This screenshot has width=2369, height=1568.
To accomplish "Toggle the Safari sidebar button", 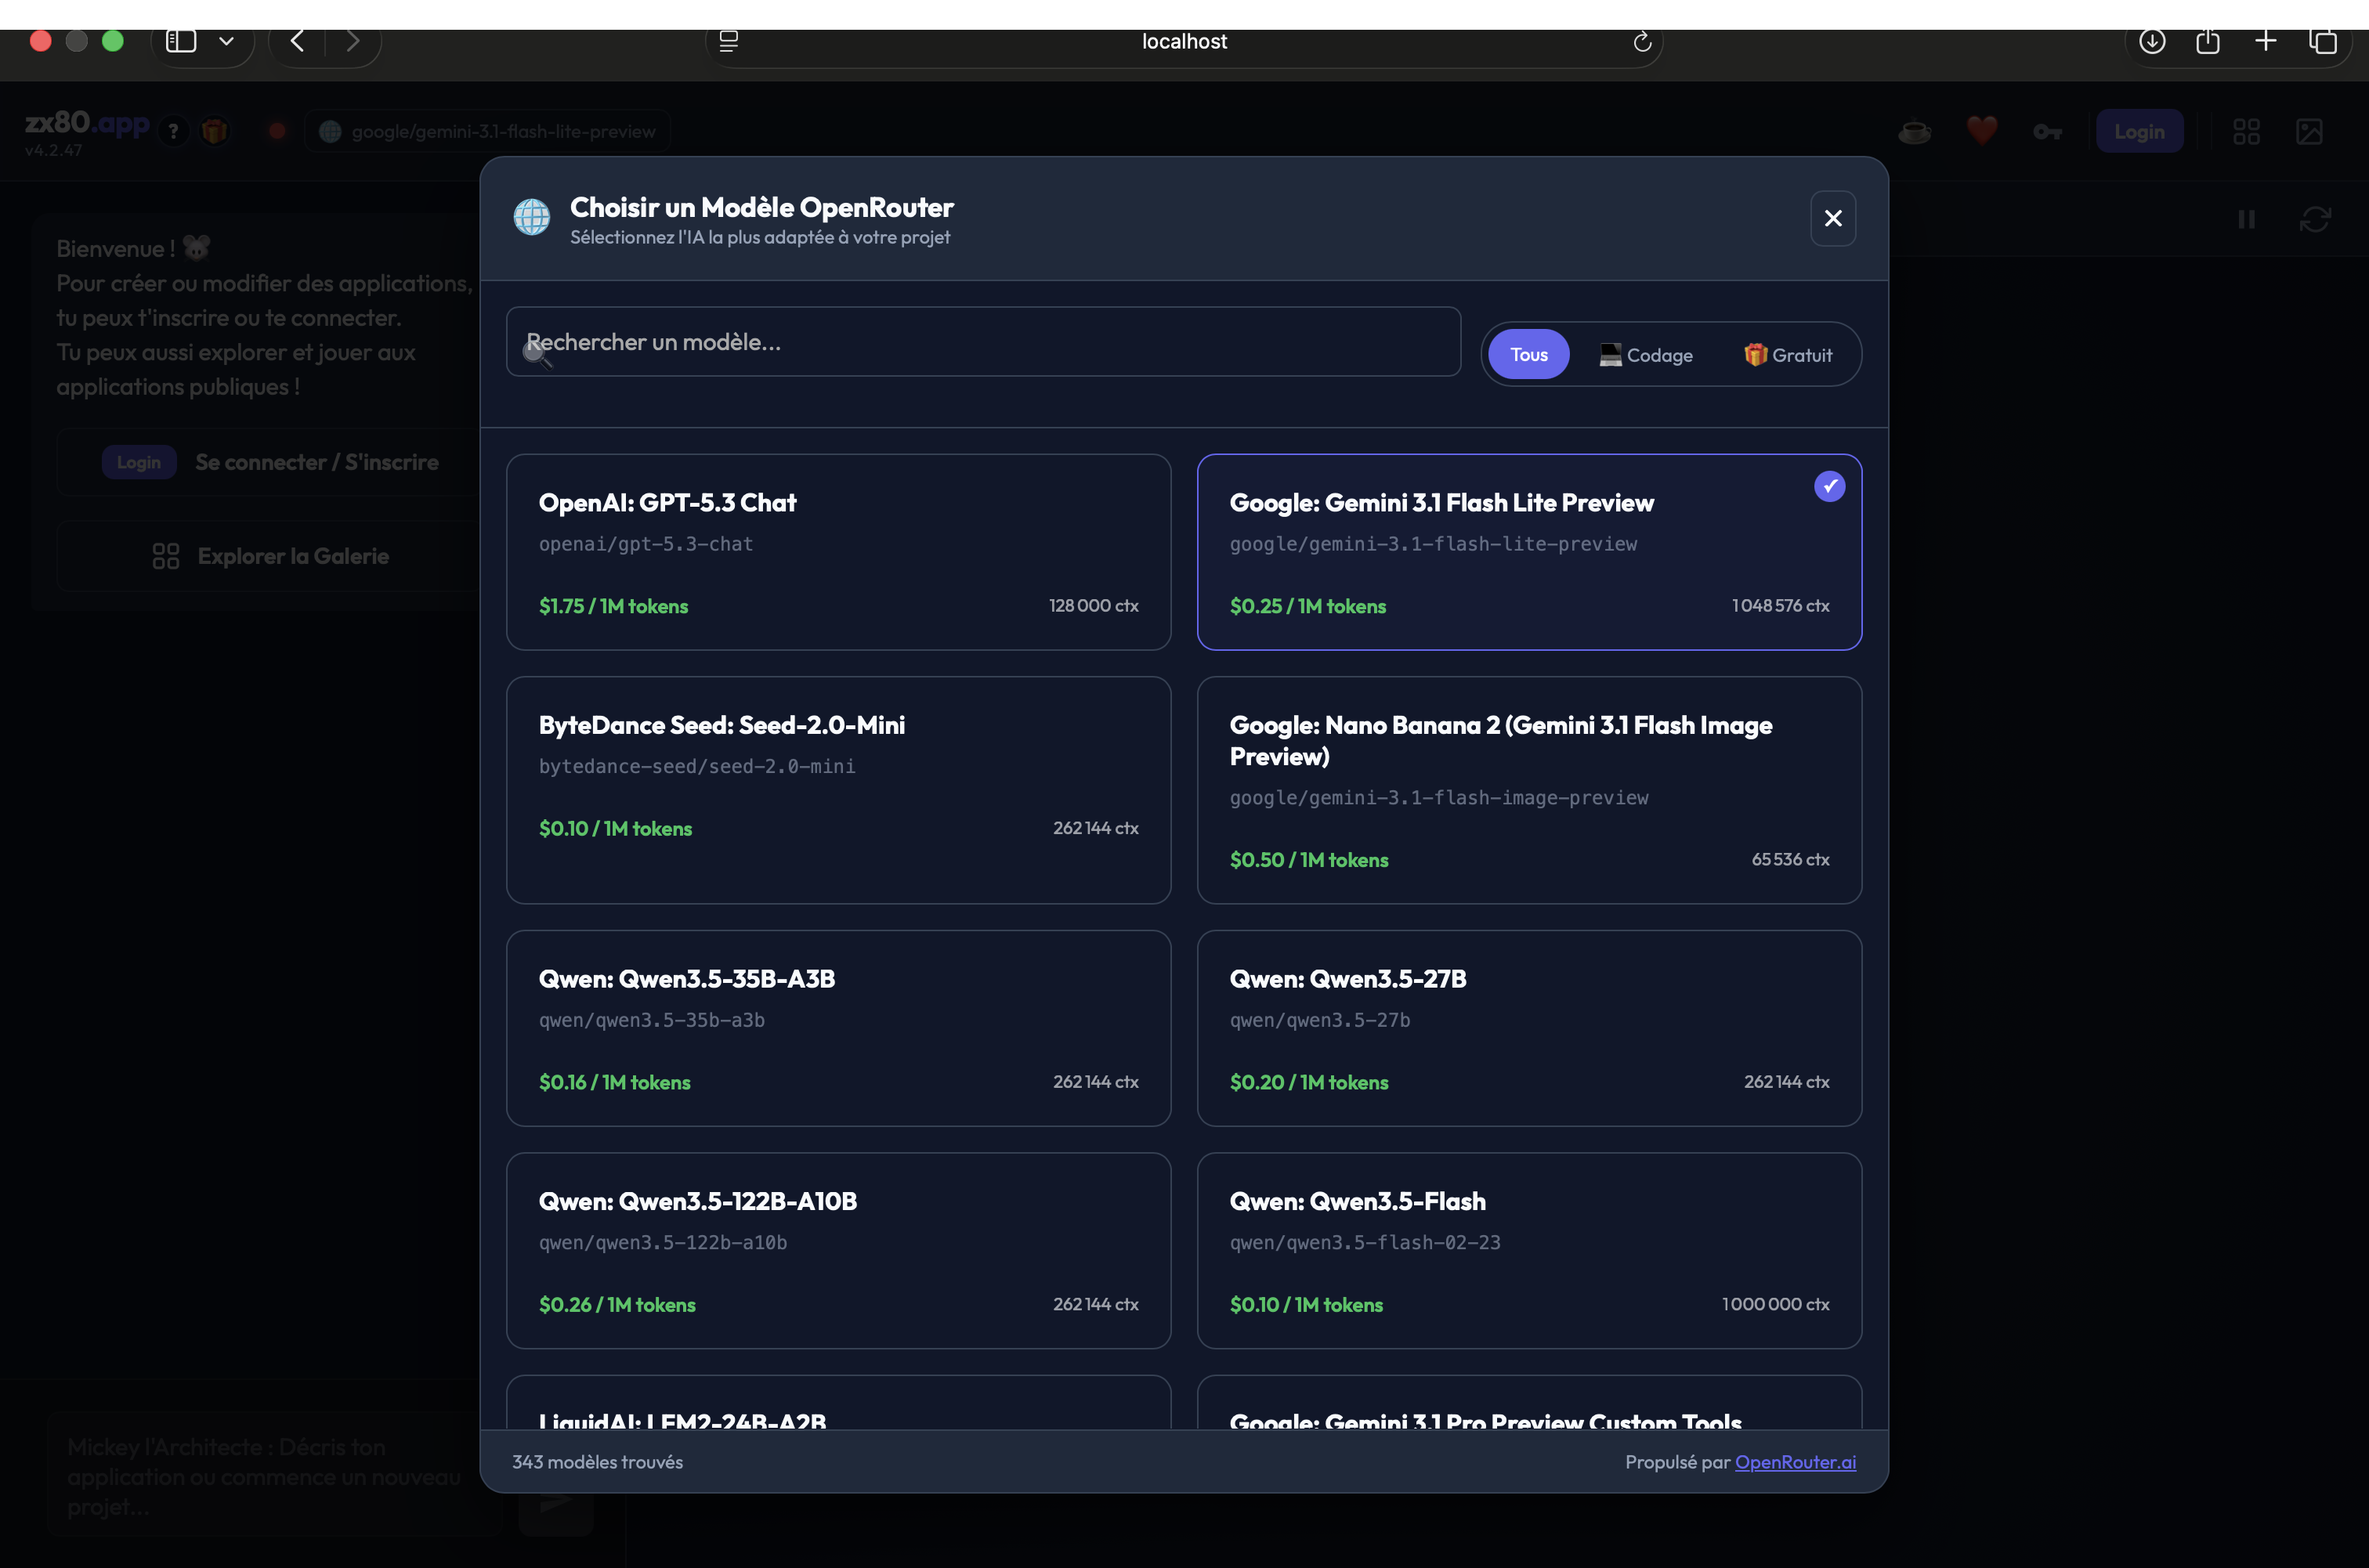I will tap(181, 41).
